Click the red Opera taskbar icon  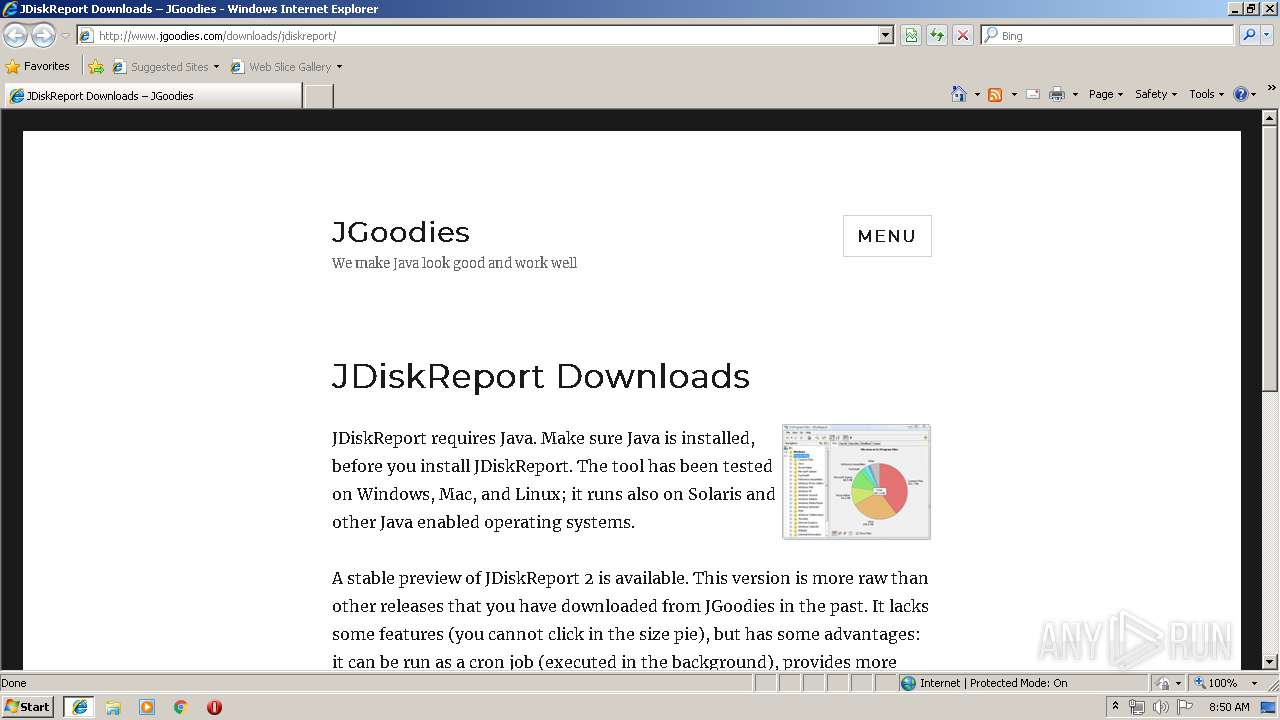pos(214,707)
